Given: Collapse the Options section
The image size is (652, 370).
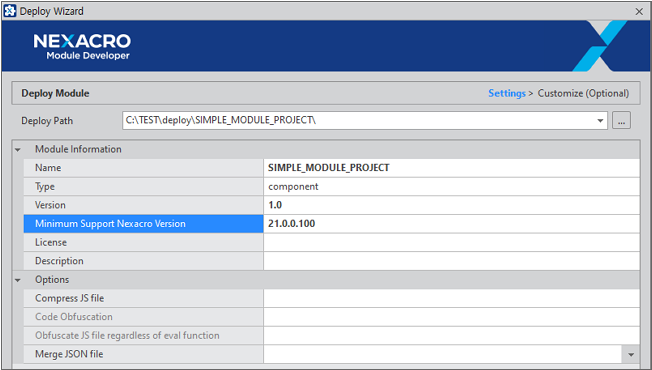Looking at the screenshot, I should [x=17, y=280].
